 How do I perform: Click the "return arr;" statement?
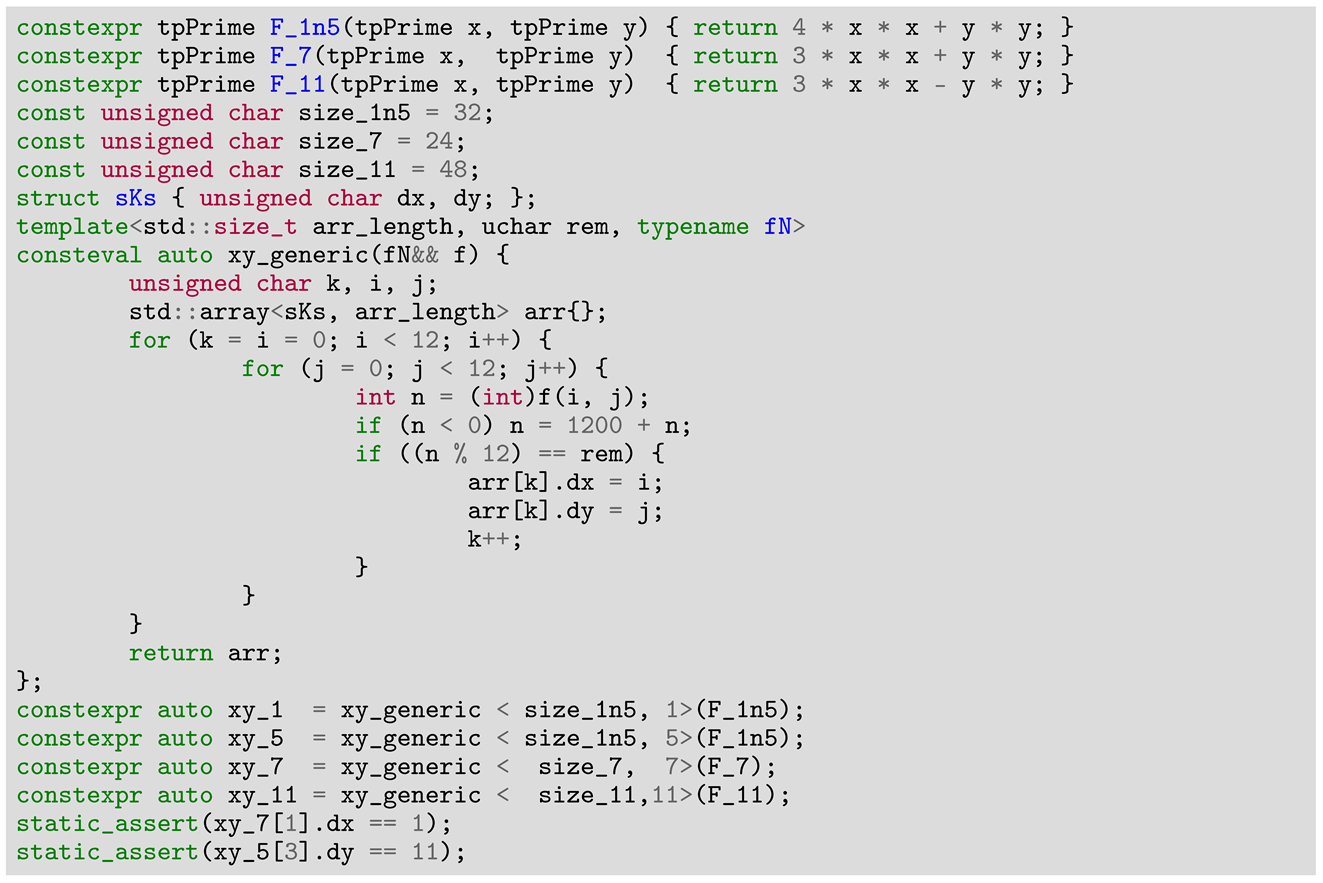206,653
